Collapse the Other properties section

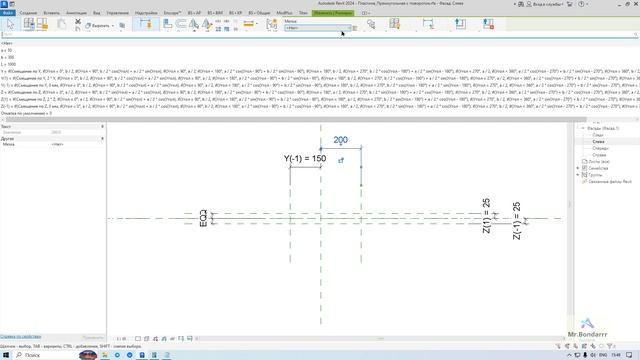[x=102, y=139]
